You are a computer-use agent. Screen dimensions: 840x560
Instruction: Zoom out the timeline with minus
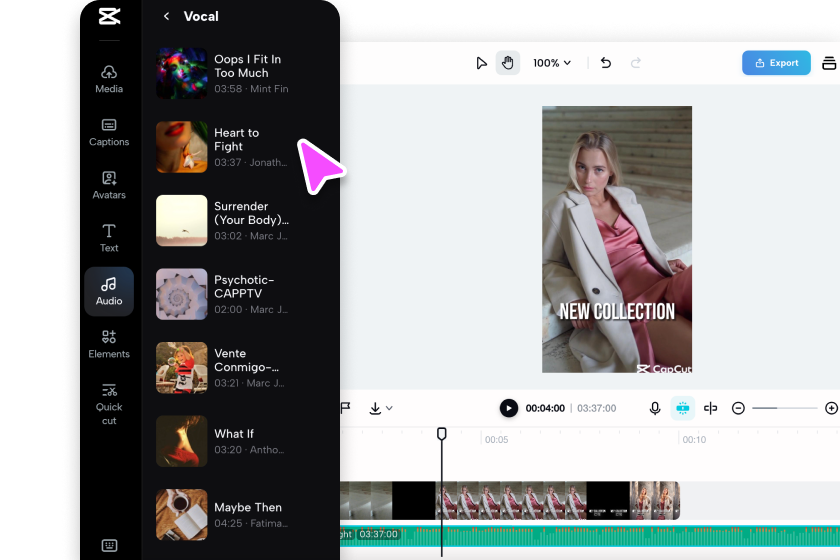click(x=738, y=408)
